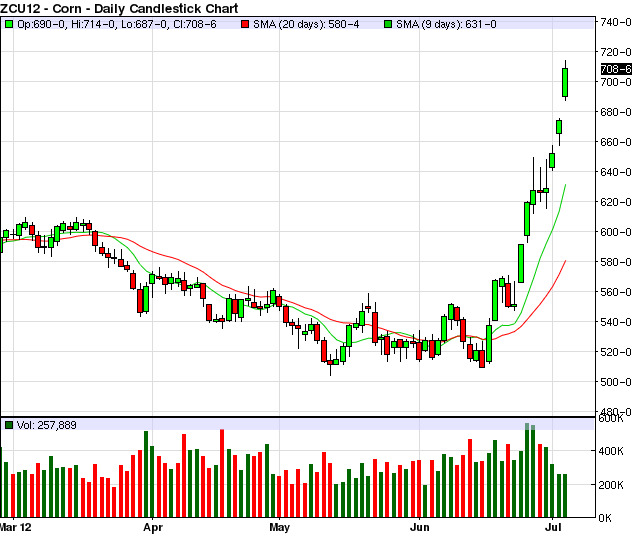Screen dimensions: 640x536
Task: Click the 'May' date axis label
Action: click(x=280, y=527)
